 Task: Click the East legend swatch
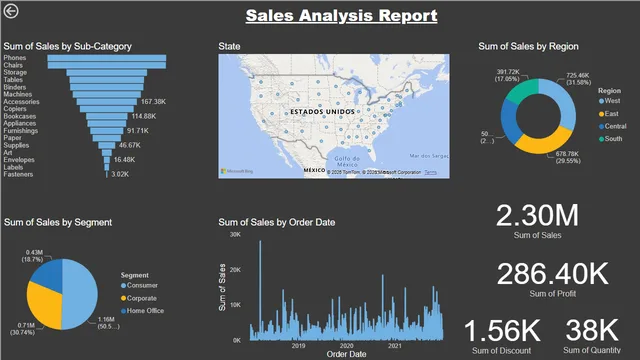coord(601,114)
